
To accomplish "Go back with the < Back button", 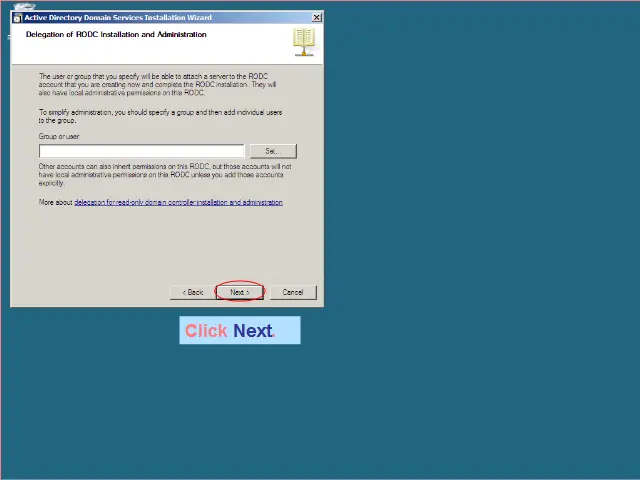I will coord(192,292).
